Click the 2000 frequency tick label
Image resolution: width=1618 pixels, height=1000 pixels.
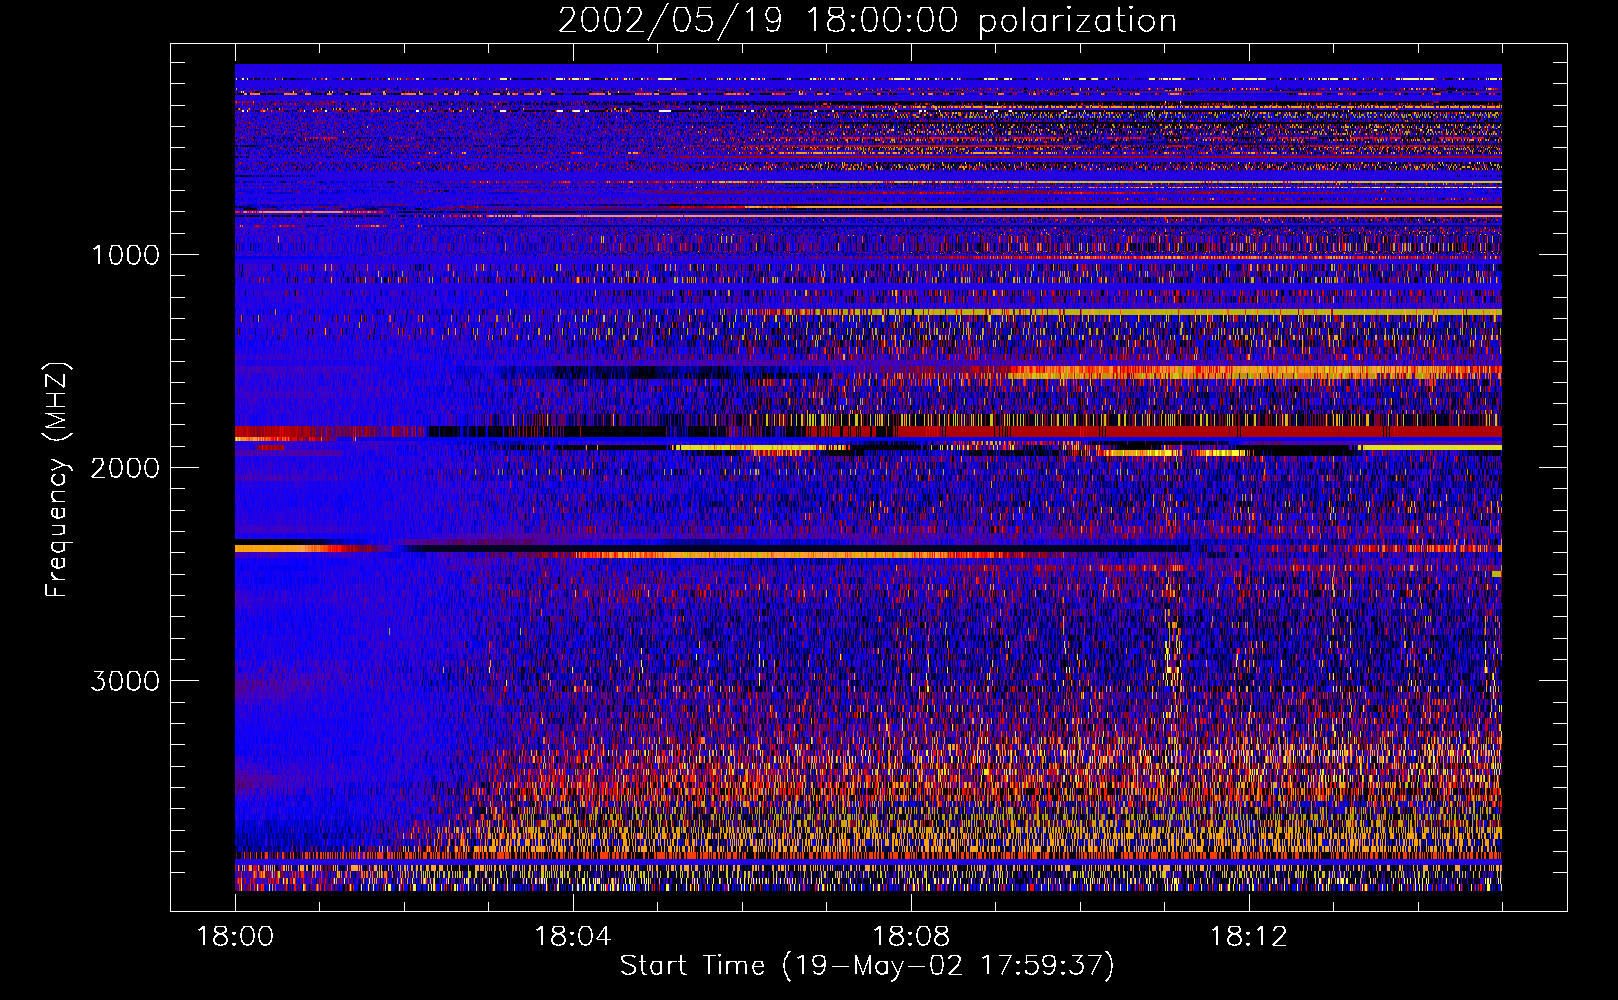(125, 468)
